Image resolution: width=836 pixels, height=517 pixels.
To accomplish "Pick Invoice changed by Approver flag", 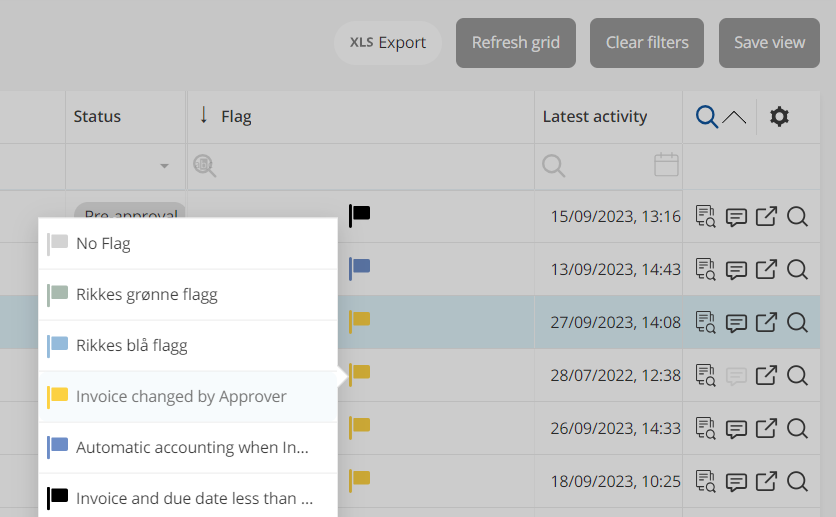I will tap(181, 397).
